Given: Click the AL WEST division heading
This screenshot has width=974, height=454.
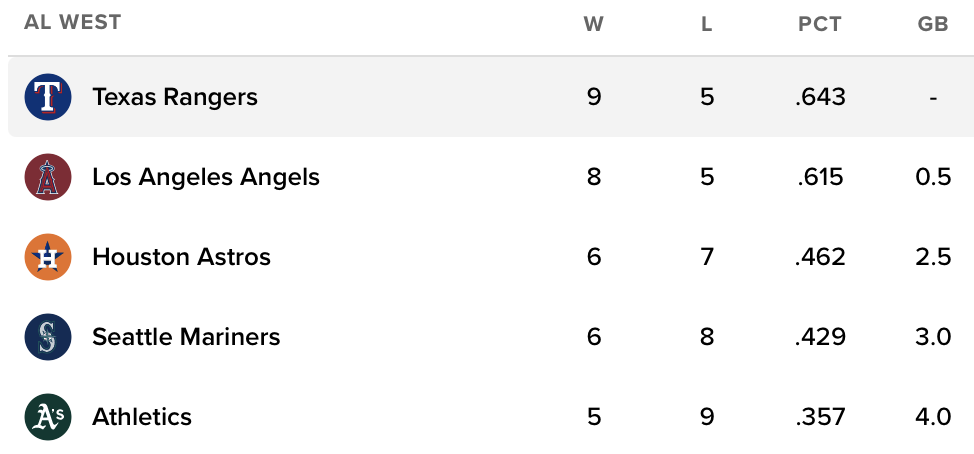Looking at the screenshot, I should [72, 22].
